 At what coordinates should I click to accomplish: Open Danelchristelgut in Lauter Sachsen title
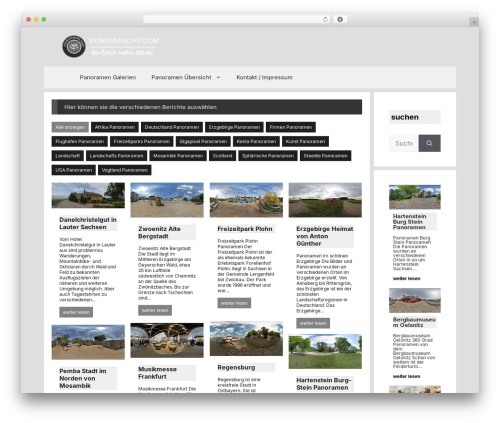88,223
